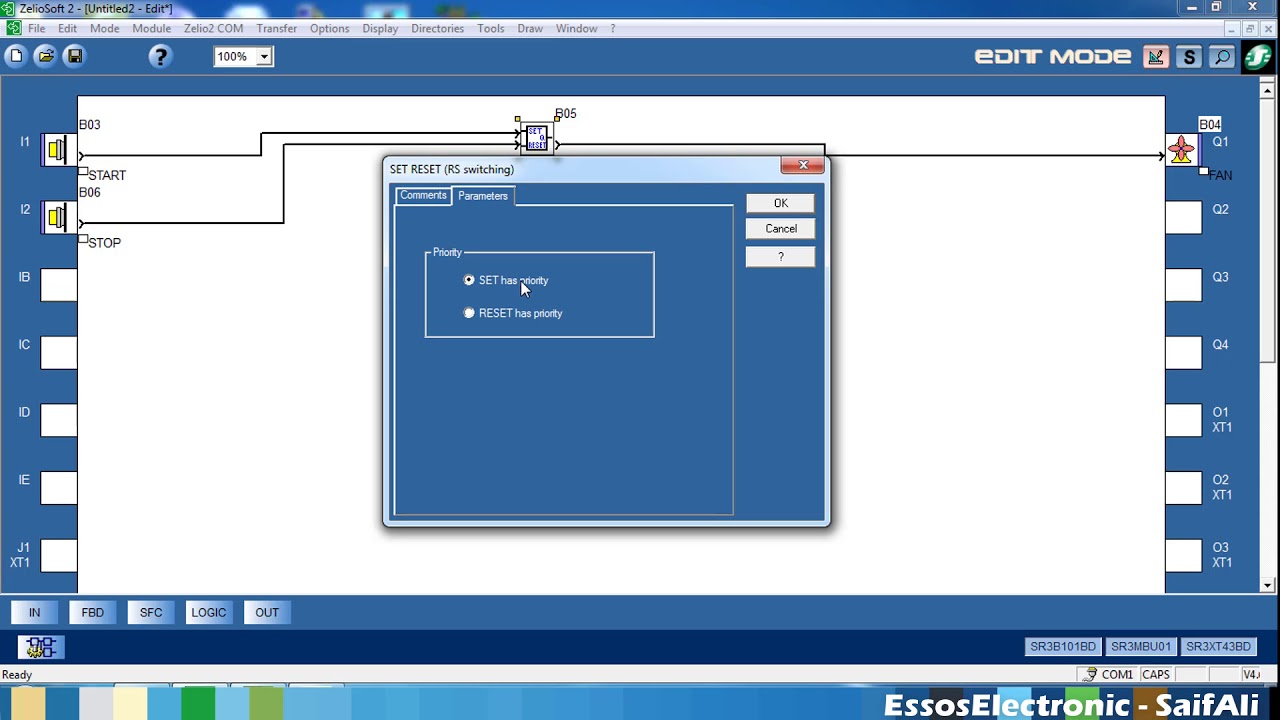Select the empty IB input slot

click(x=58, y=285)
